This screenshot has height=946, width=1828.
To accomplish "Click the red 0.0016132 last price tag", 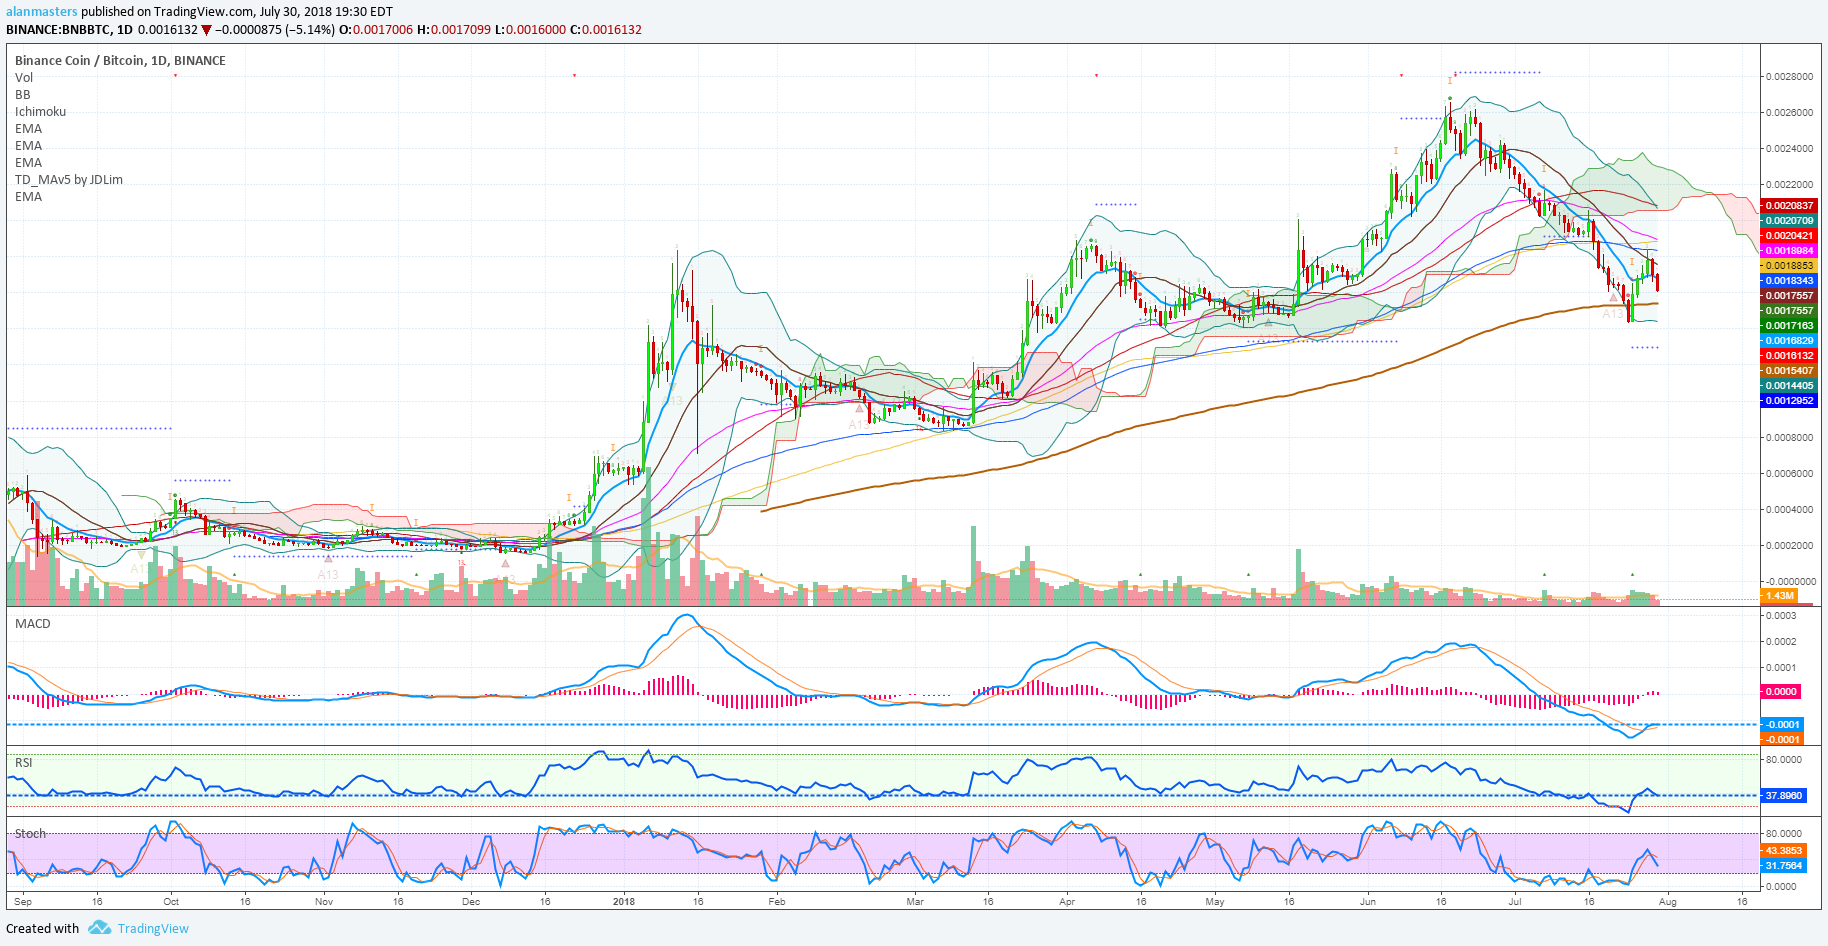I will coord(1788,356).
